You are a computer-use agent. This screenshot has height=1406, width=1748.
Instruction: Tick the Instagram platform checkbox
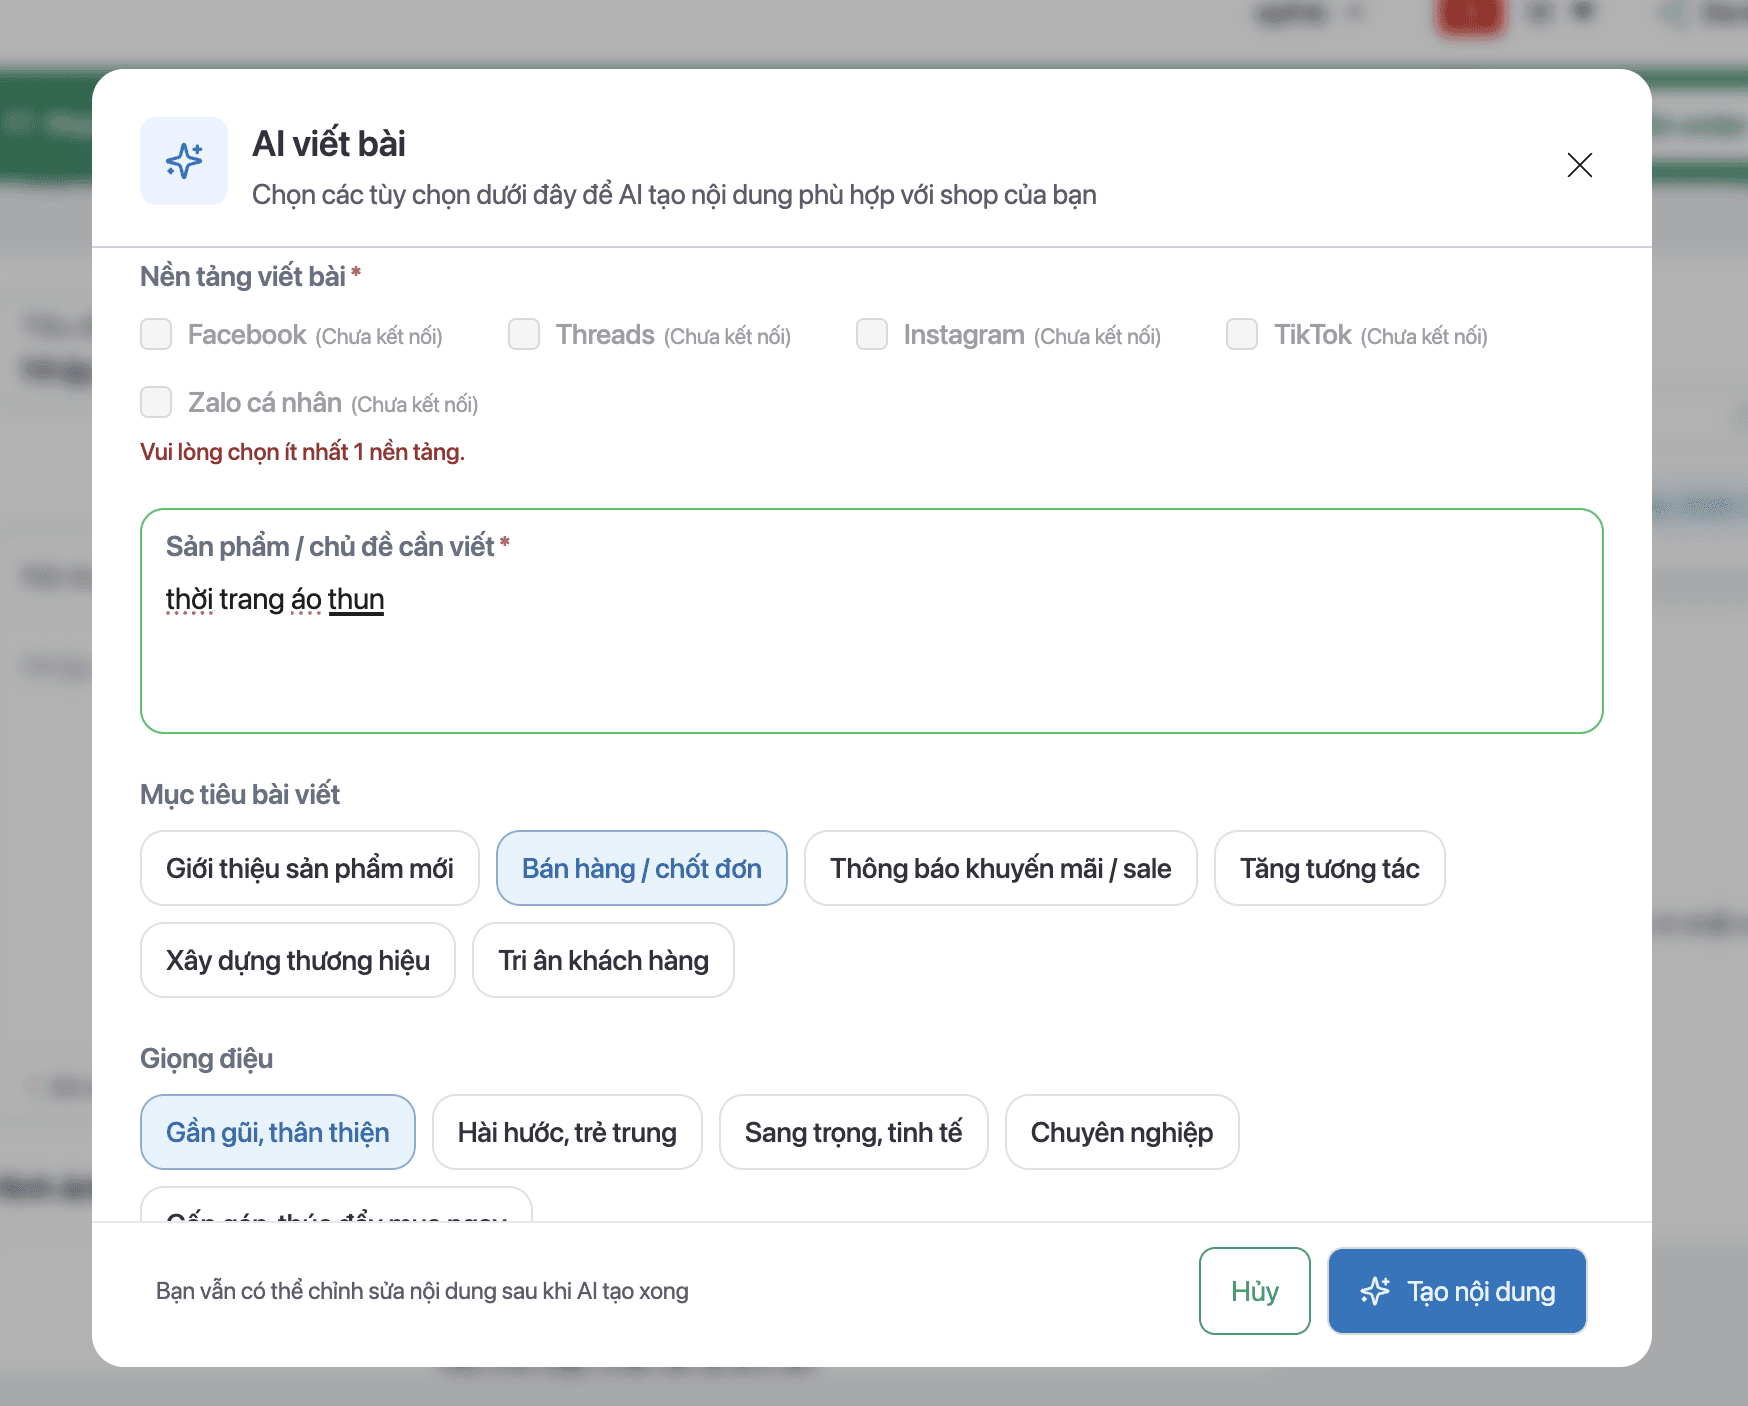872,334
